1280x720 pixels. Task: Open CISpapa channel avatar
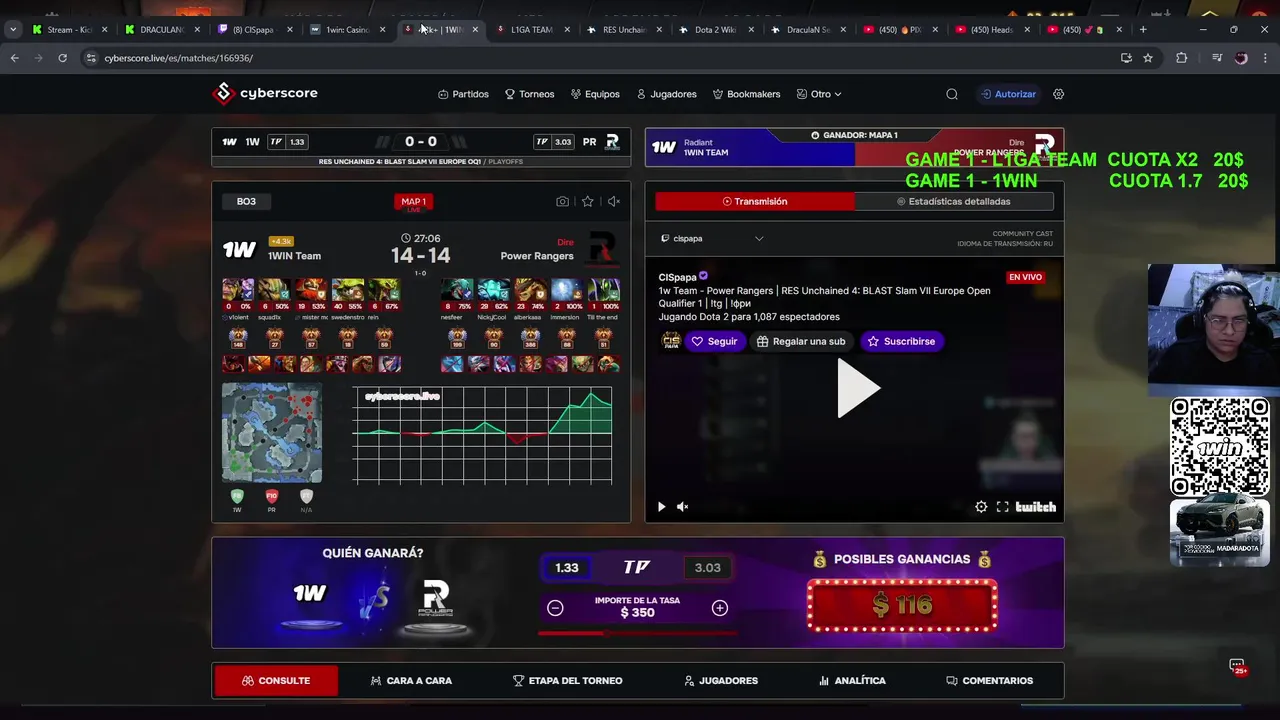click(x=670, y=341)
